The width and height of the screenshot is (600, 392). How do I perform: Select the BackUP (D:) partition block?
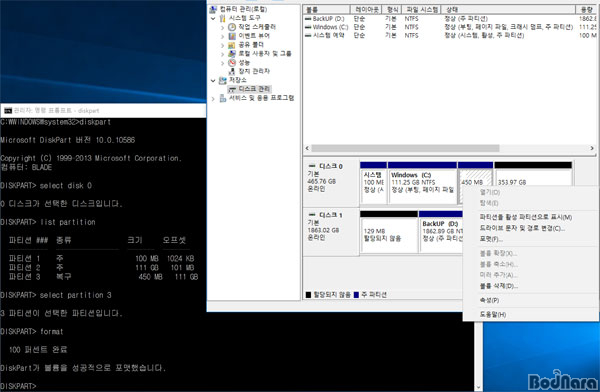point(441,232)
